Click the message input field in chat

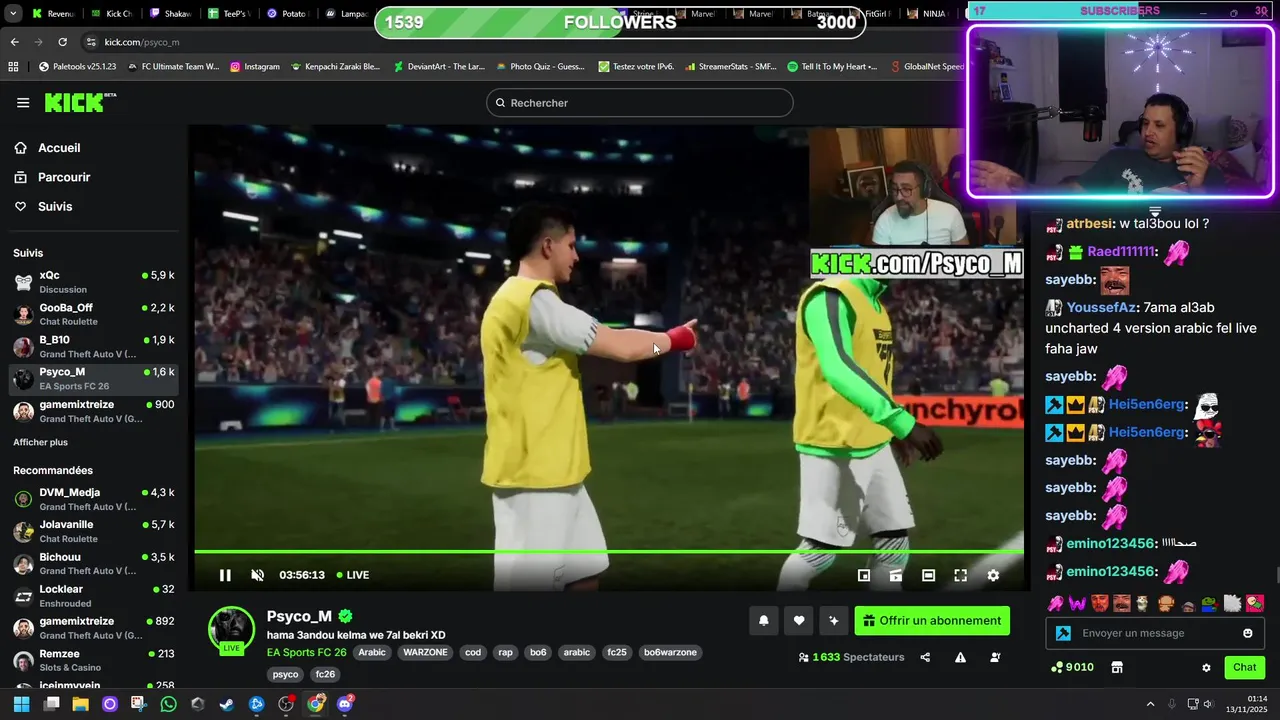click(1154, 633)
